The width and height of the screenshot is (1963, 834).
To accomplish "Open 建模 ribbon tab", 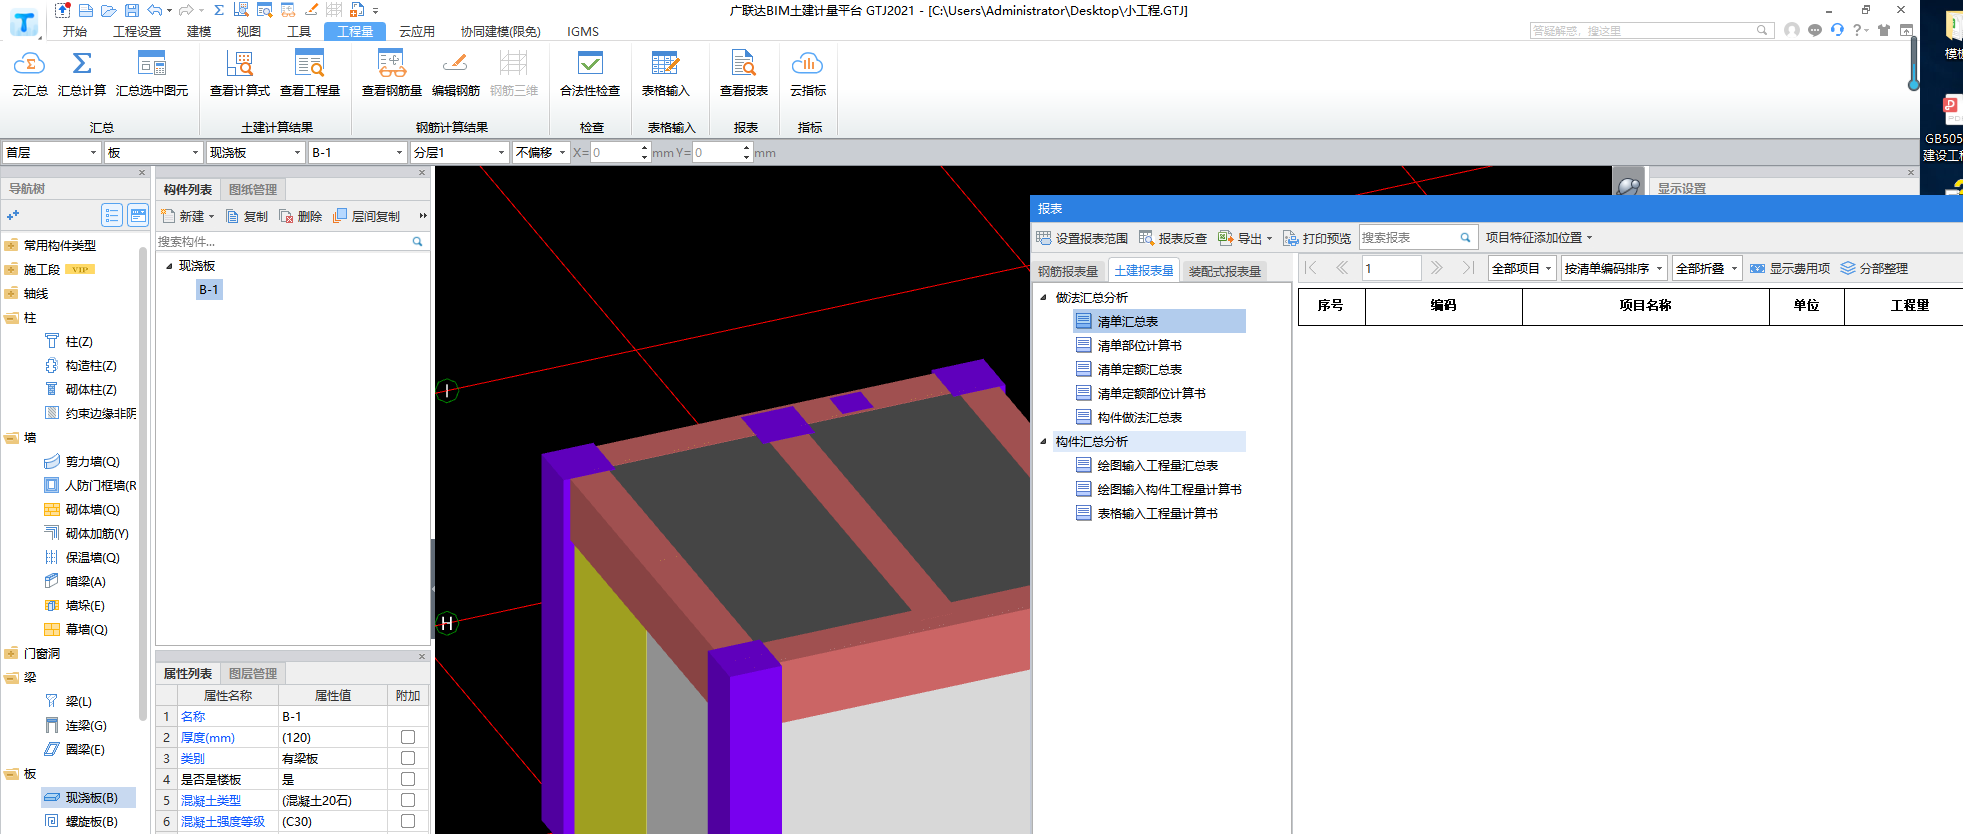I will pyautogui.click(x=199, y=31).
